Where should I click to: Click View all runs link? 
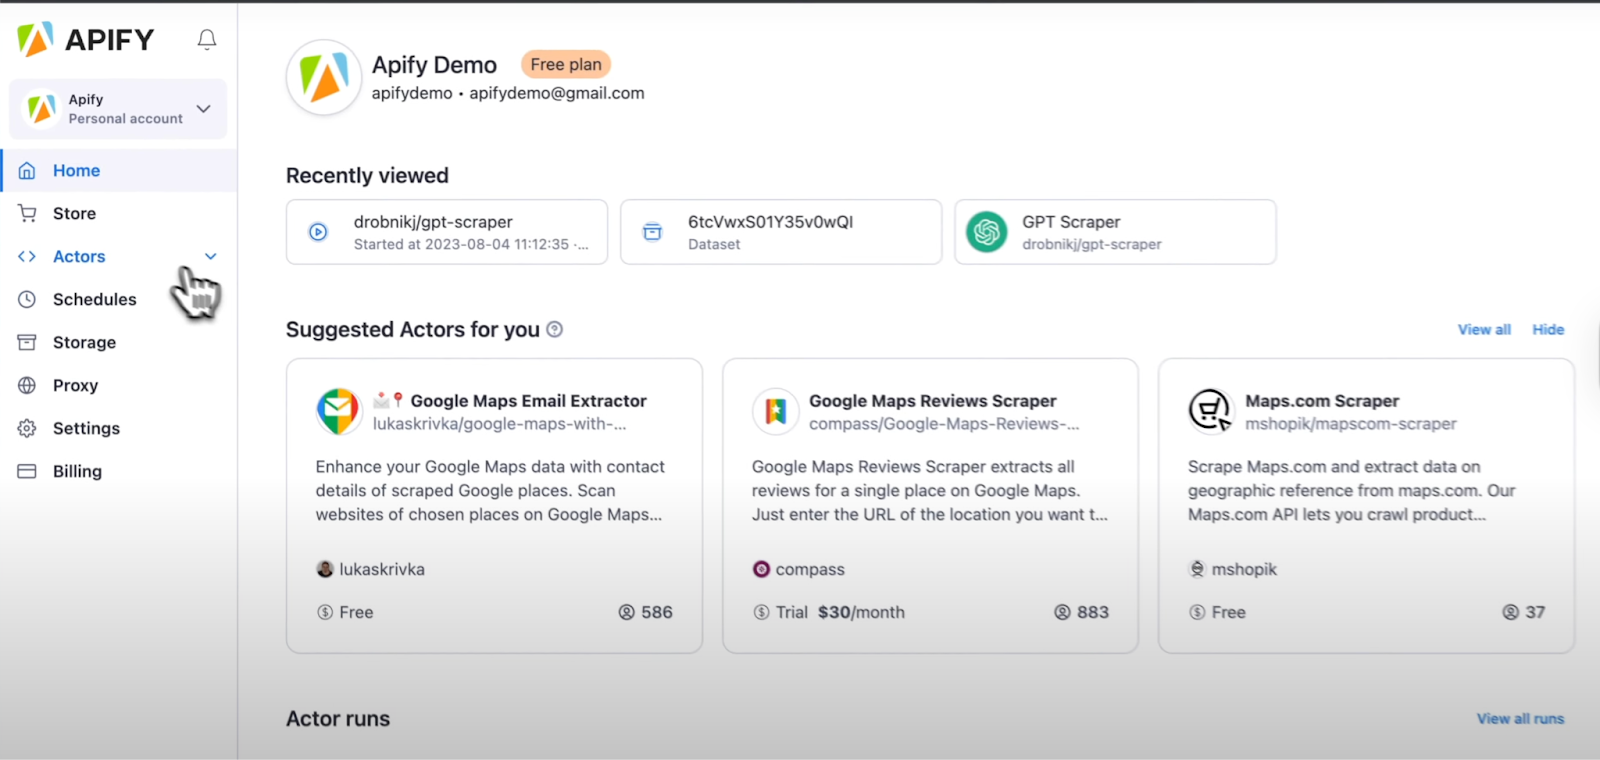1520,718
